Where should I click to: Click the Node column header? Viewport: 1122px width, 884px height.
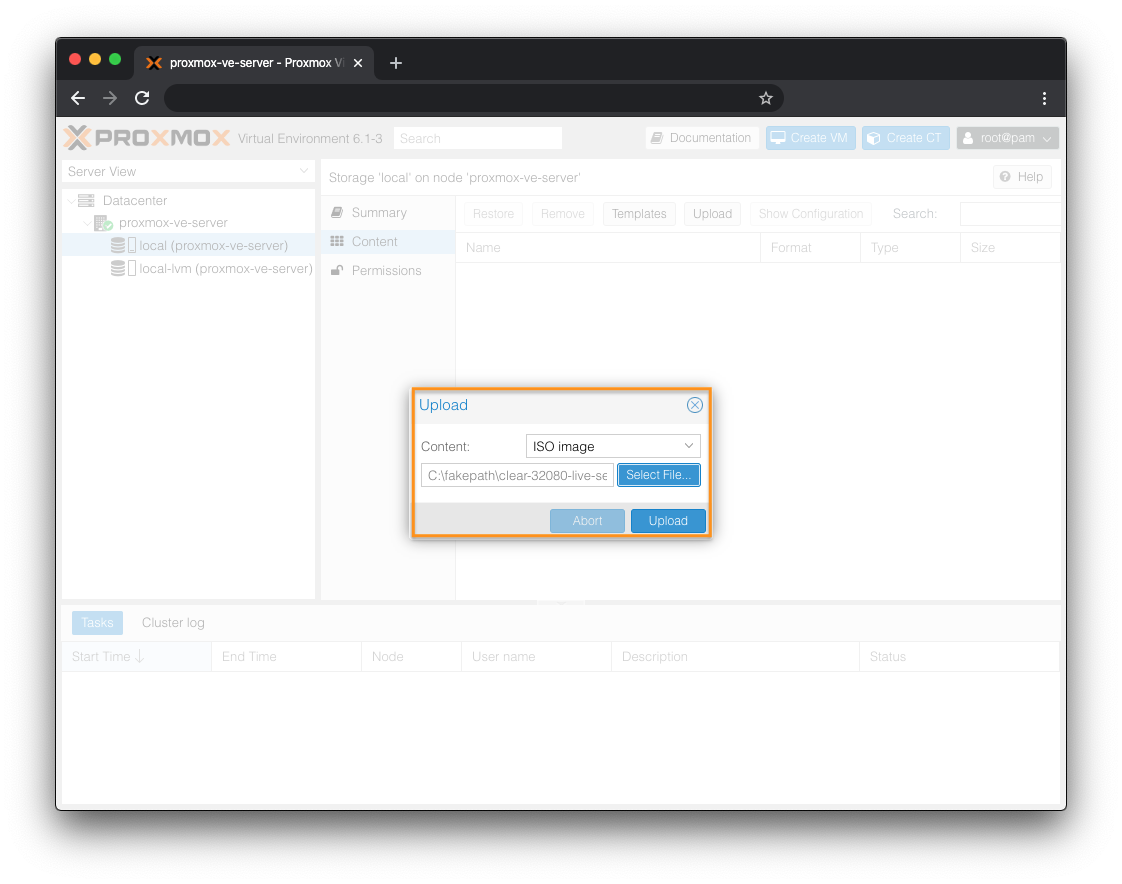(x=411, y=656)
